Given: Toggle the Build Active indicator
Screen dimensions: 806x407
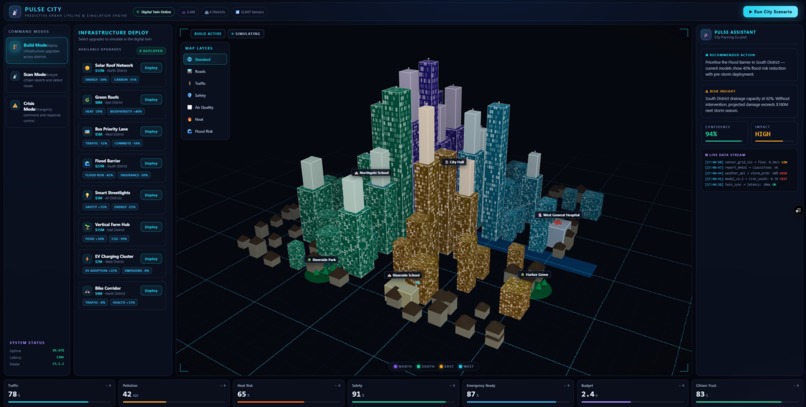Looking at the screenshot, I should (x=208, y=34).
